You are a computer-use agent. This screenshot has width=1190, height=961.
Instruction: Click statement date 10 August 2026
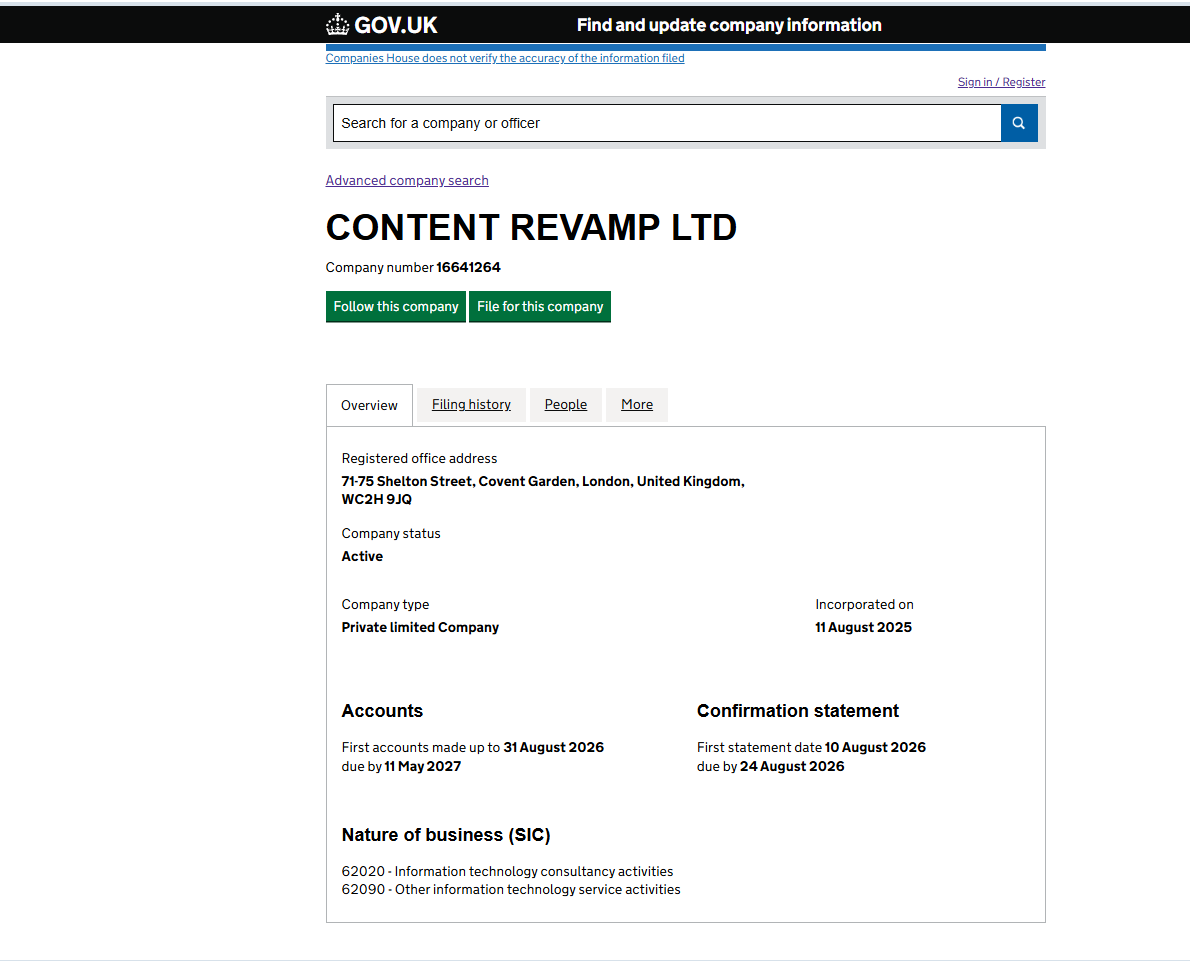[x=875, y=747]
